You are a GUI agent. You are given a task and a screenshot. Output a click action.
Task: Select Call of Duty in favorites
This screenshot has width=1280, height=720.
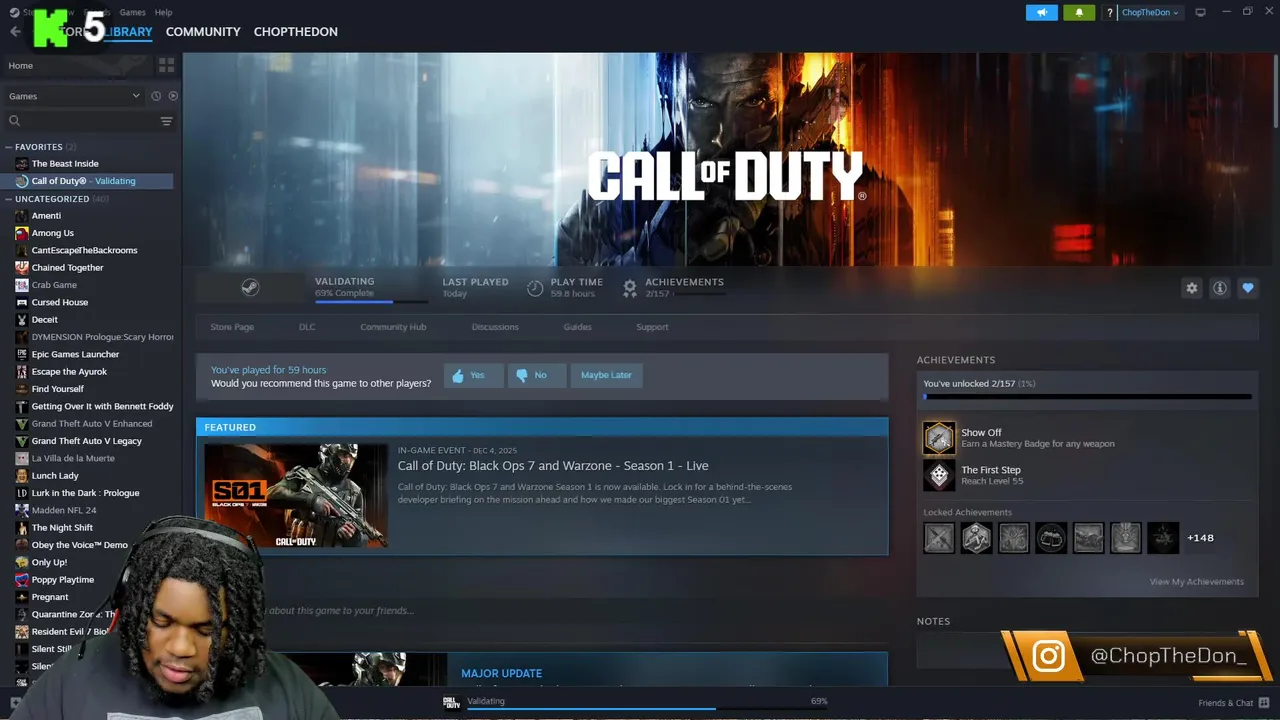(x=88, y=181)
